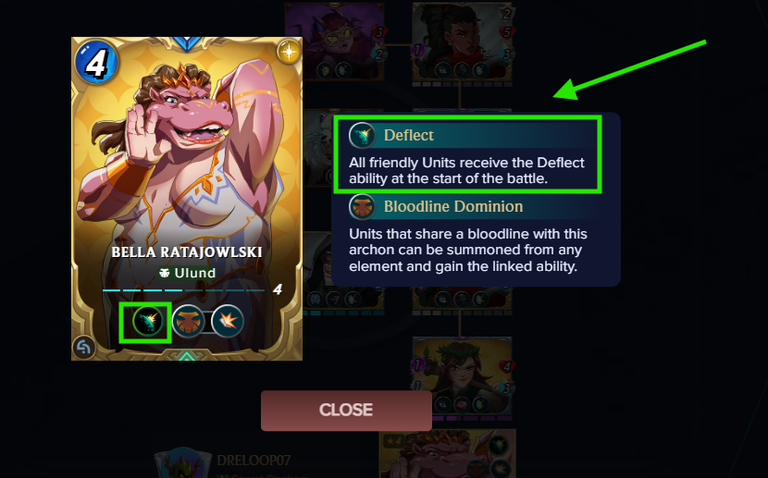
Task: Click the Bella Ratajowlski card artwork
Action: point(186,152)
